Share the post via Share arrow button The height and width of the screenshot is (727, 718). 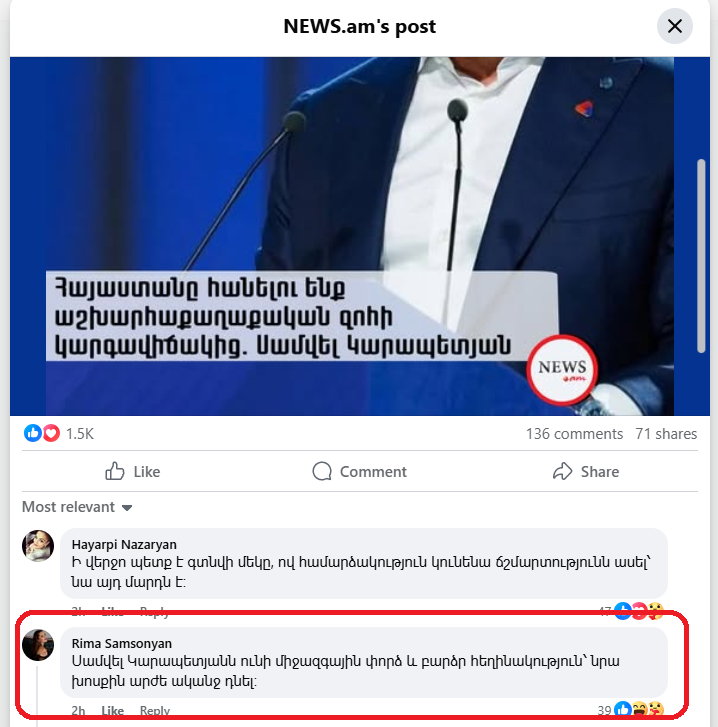point(585,472)
